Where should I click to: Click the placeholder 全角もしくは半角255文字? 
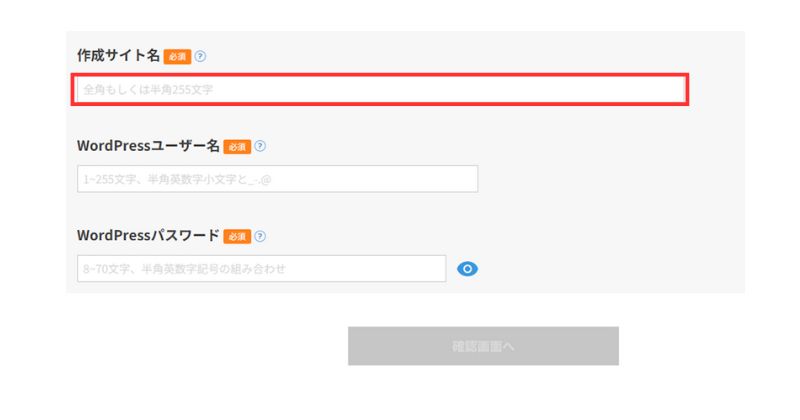[x=147, y=90]
